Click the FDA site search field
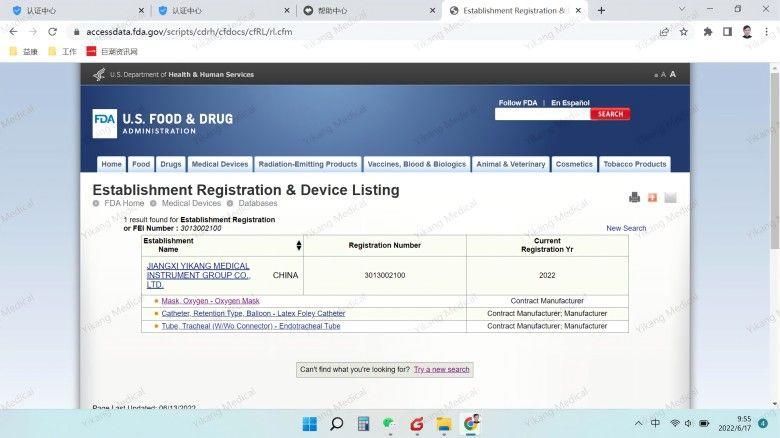This screenshot has height=438, width=780. click(x=542, y=114)
